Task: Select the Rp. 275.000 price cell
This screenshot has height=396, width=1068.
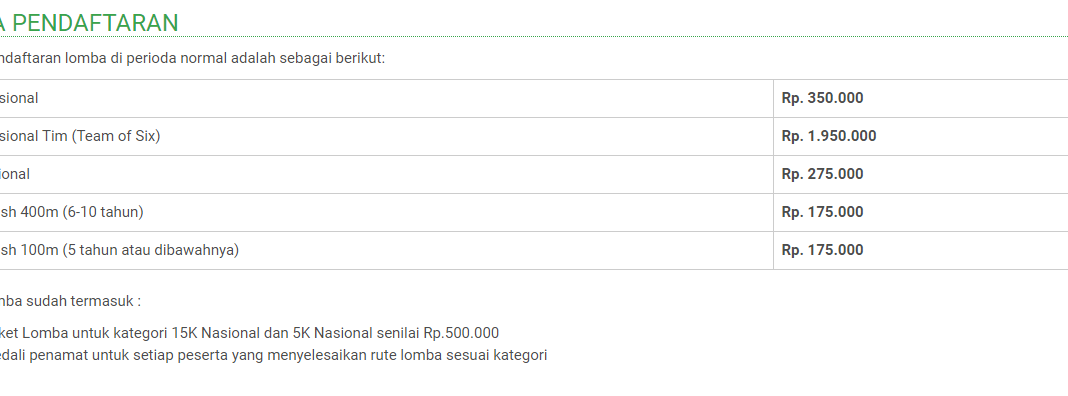Action: tap(920, 174)
